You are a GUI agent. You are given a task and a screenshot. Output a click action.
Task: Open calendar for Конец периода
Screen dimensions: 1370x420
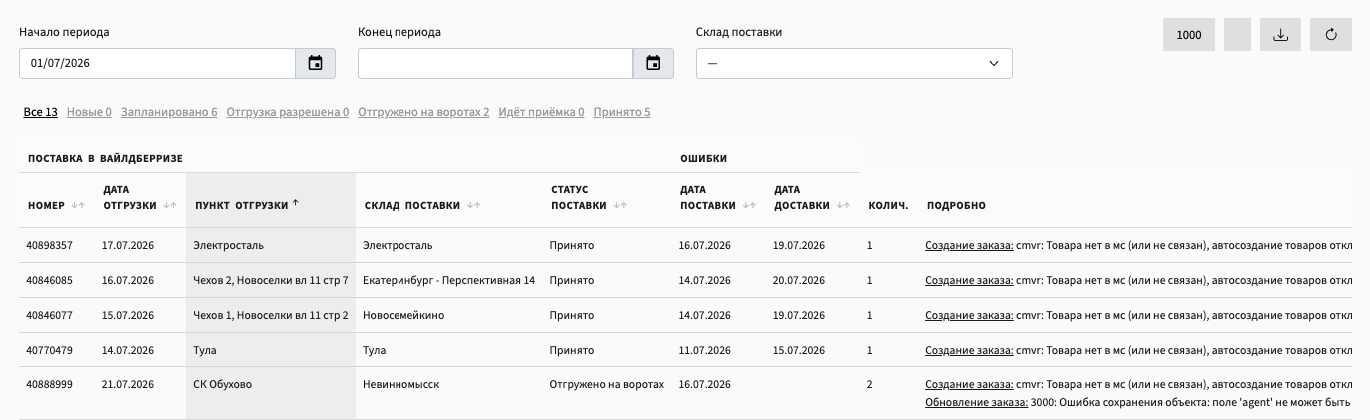coord(653,63)
